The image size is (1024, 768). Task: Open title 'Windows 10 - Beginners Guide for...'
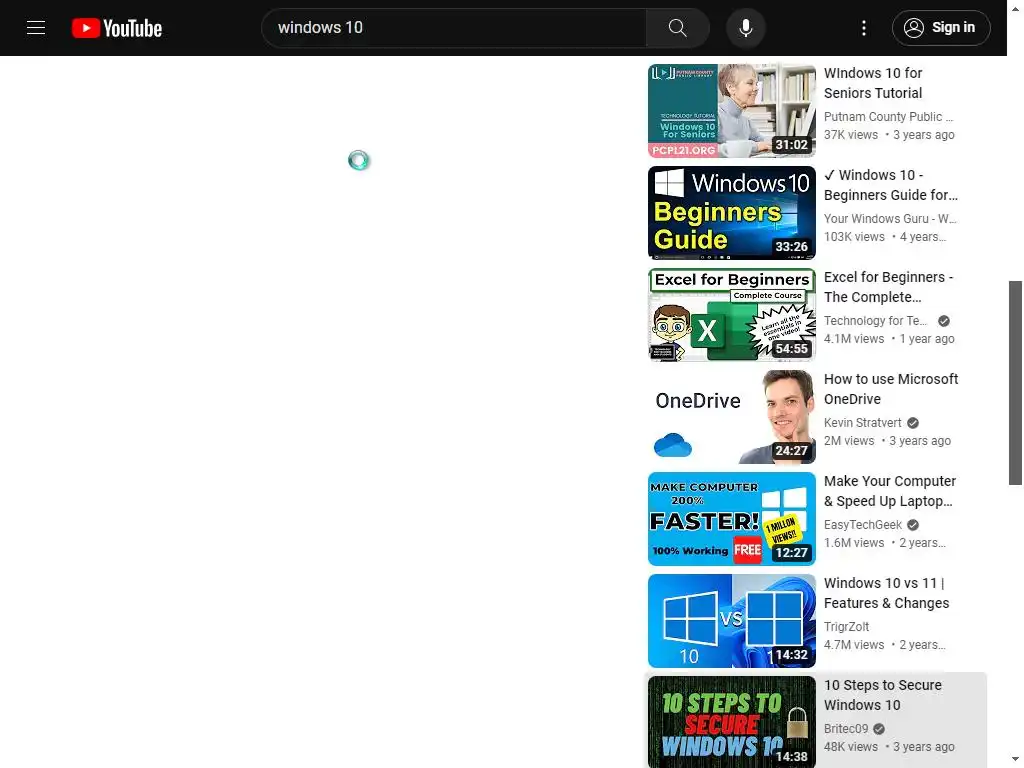tap(891, 185)
